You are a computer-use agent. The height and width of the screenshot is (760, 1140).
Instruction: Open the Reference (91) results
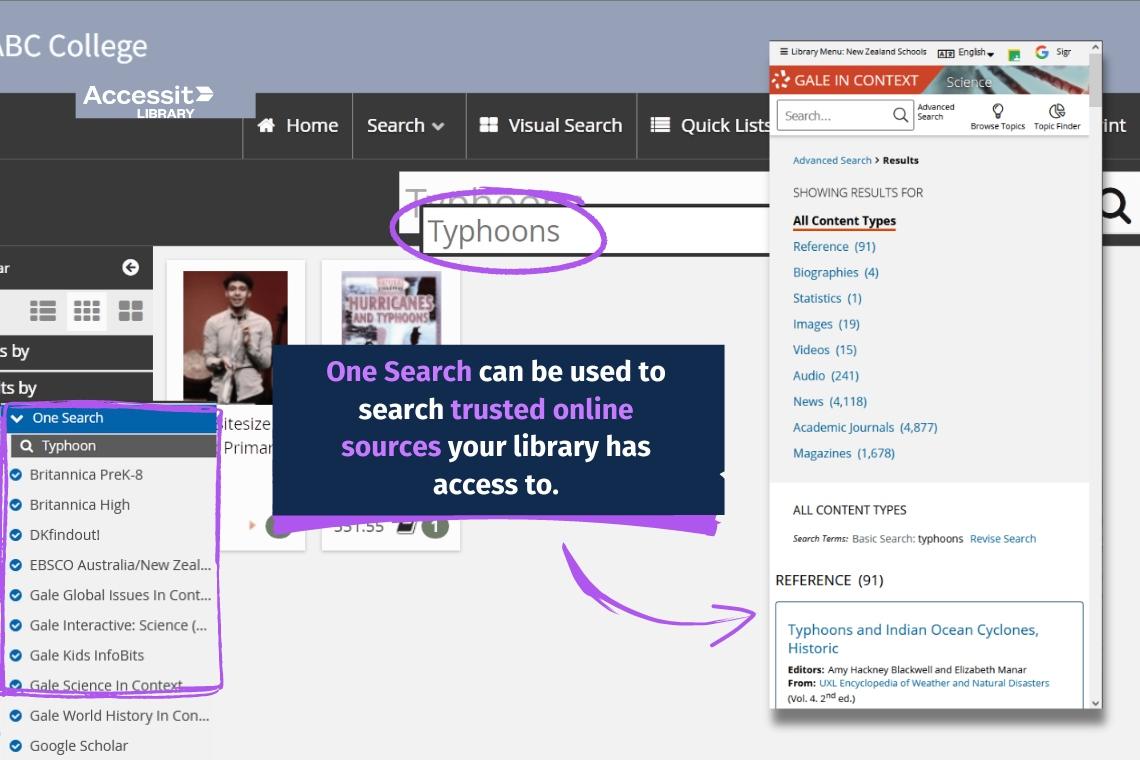(834, 247)
